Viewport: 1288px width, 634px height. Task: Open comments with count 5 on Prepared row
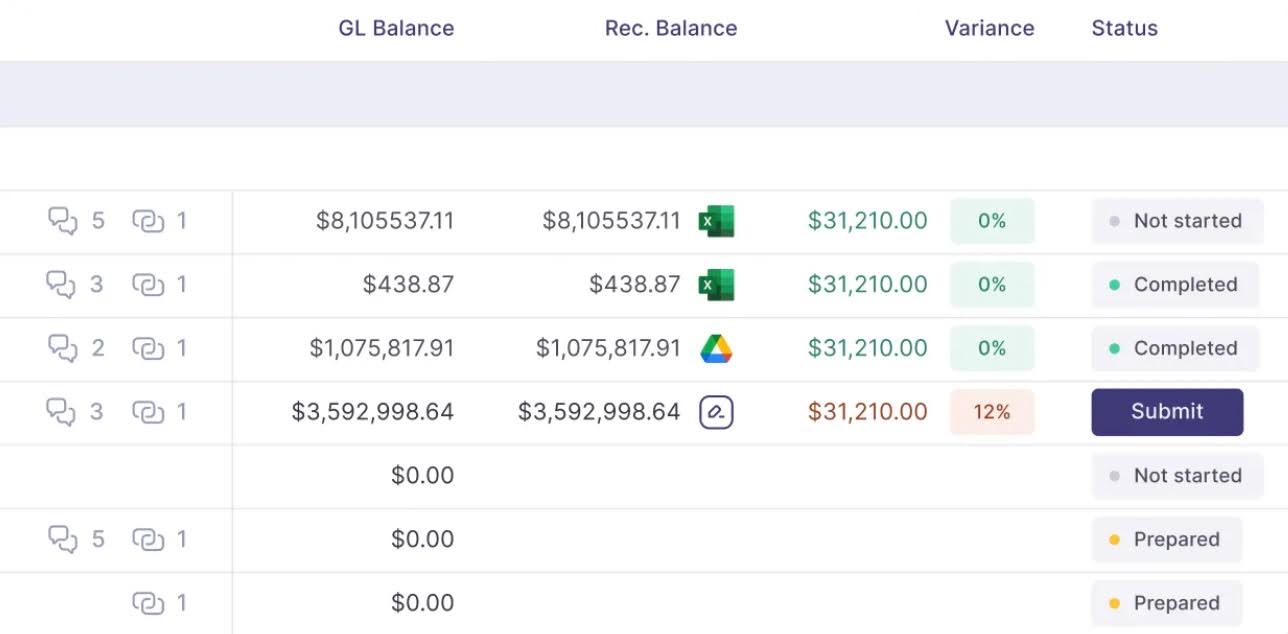point(63,539)
